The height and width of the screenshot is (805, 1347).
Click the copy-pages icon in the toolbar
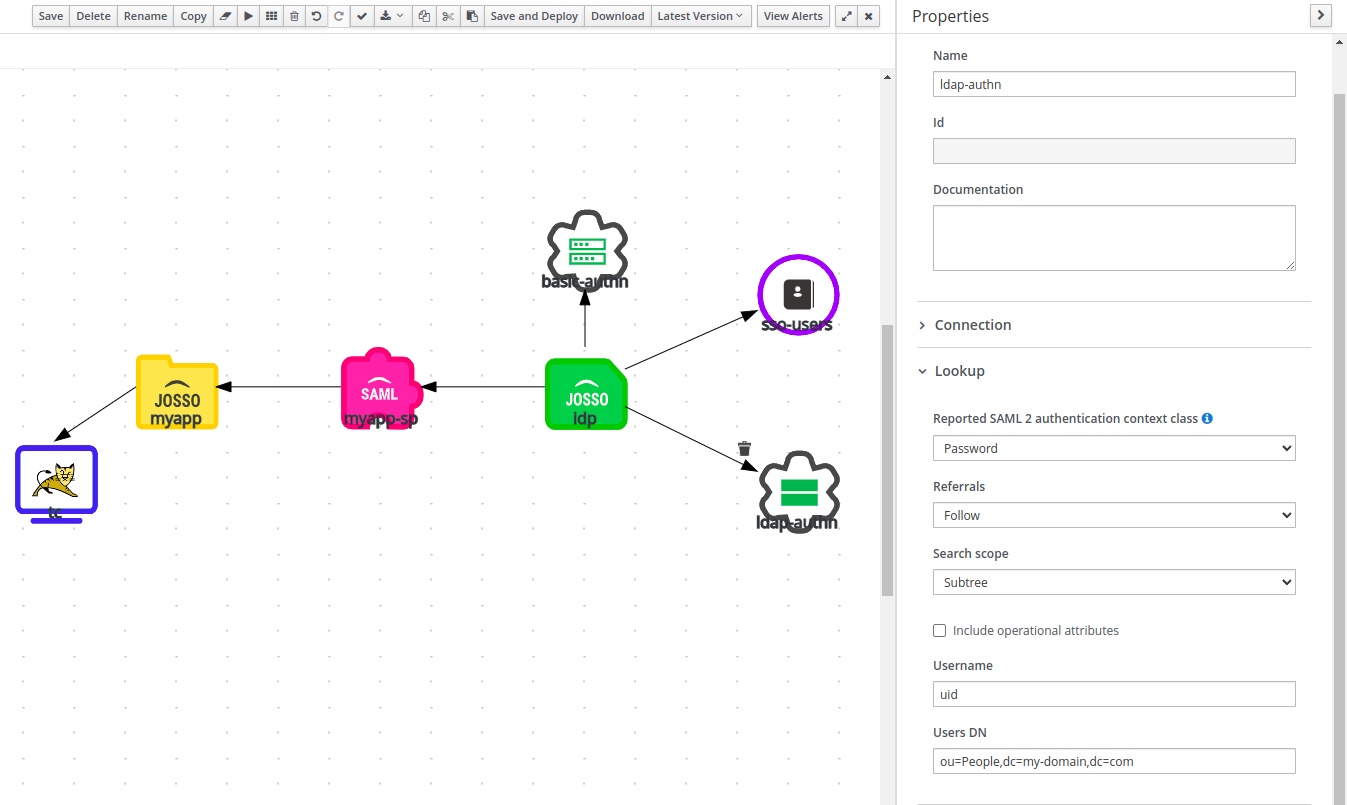[x=424, y=16]
